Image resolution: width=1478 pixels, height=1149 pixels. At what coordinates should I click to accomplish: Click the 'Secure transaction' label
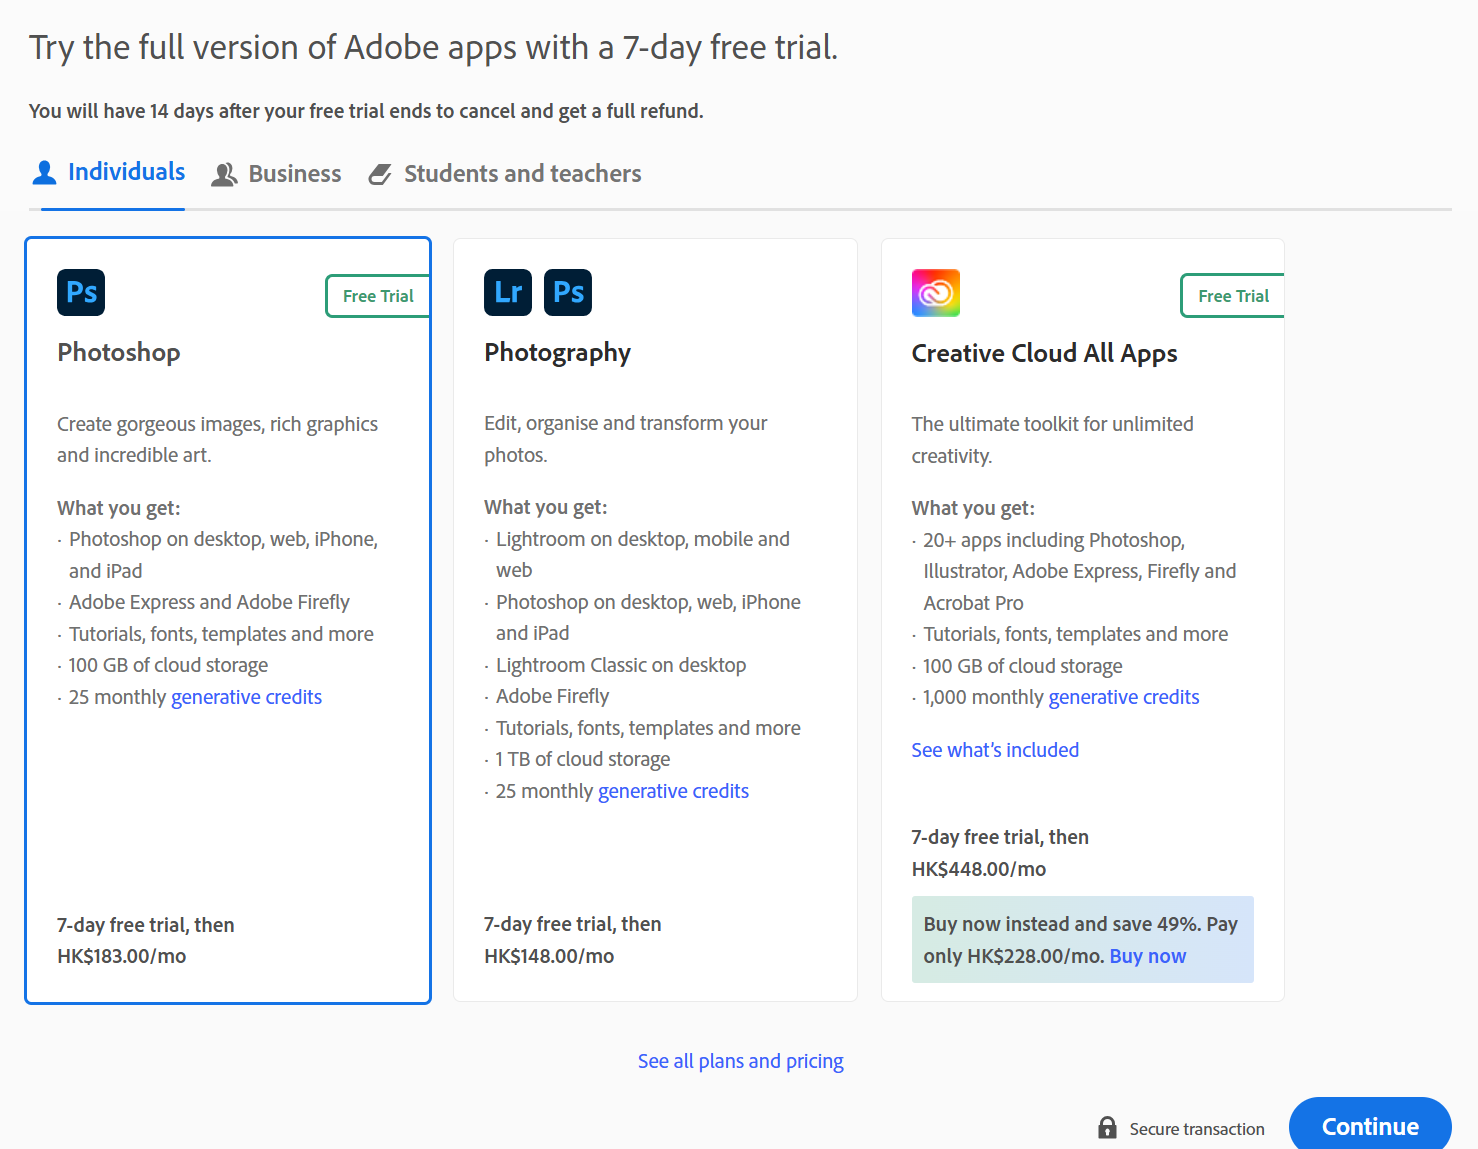click(1197, 1129)
